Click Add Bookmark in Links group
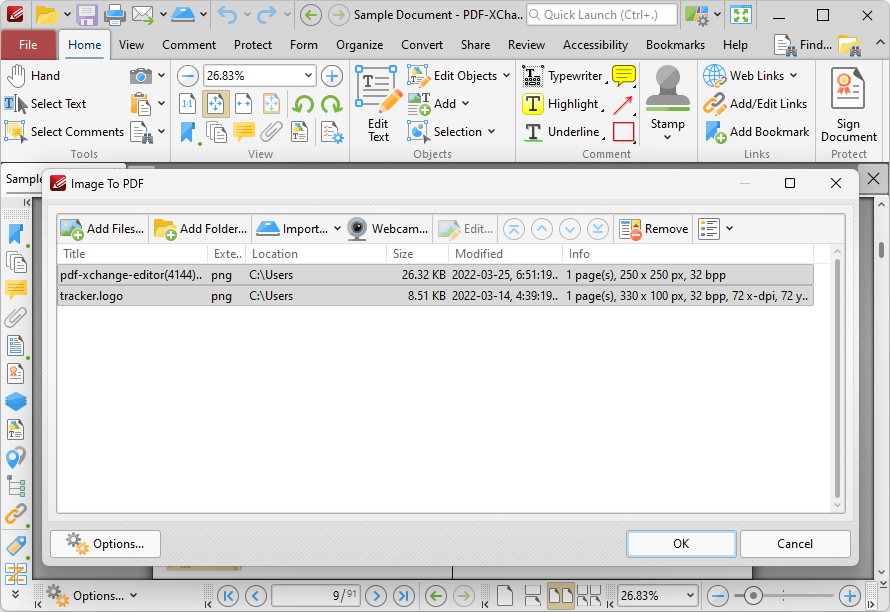890x612 pixels. point(757,132)
